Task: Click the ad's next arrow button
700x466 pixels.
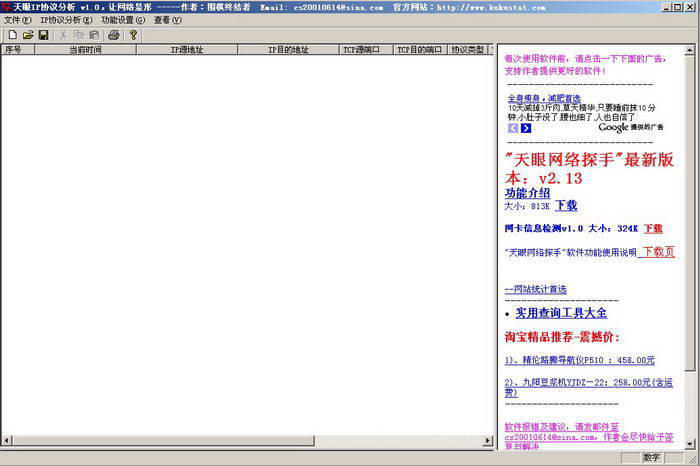Action: pos(526,128)
